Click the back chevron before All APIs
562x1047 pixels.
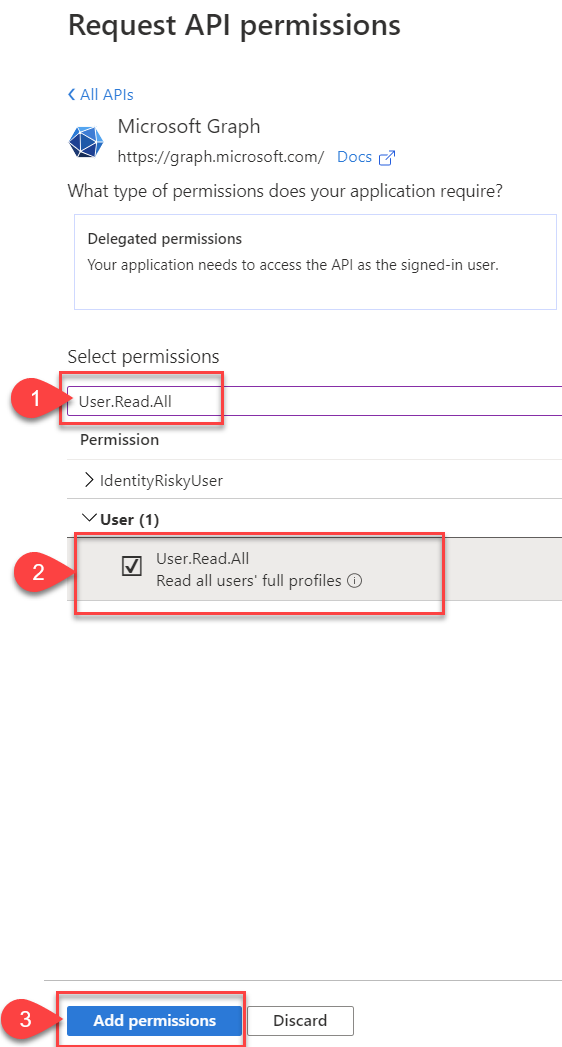point(71,95)
